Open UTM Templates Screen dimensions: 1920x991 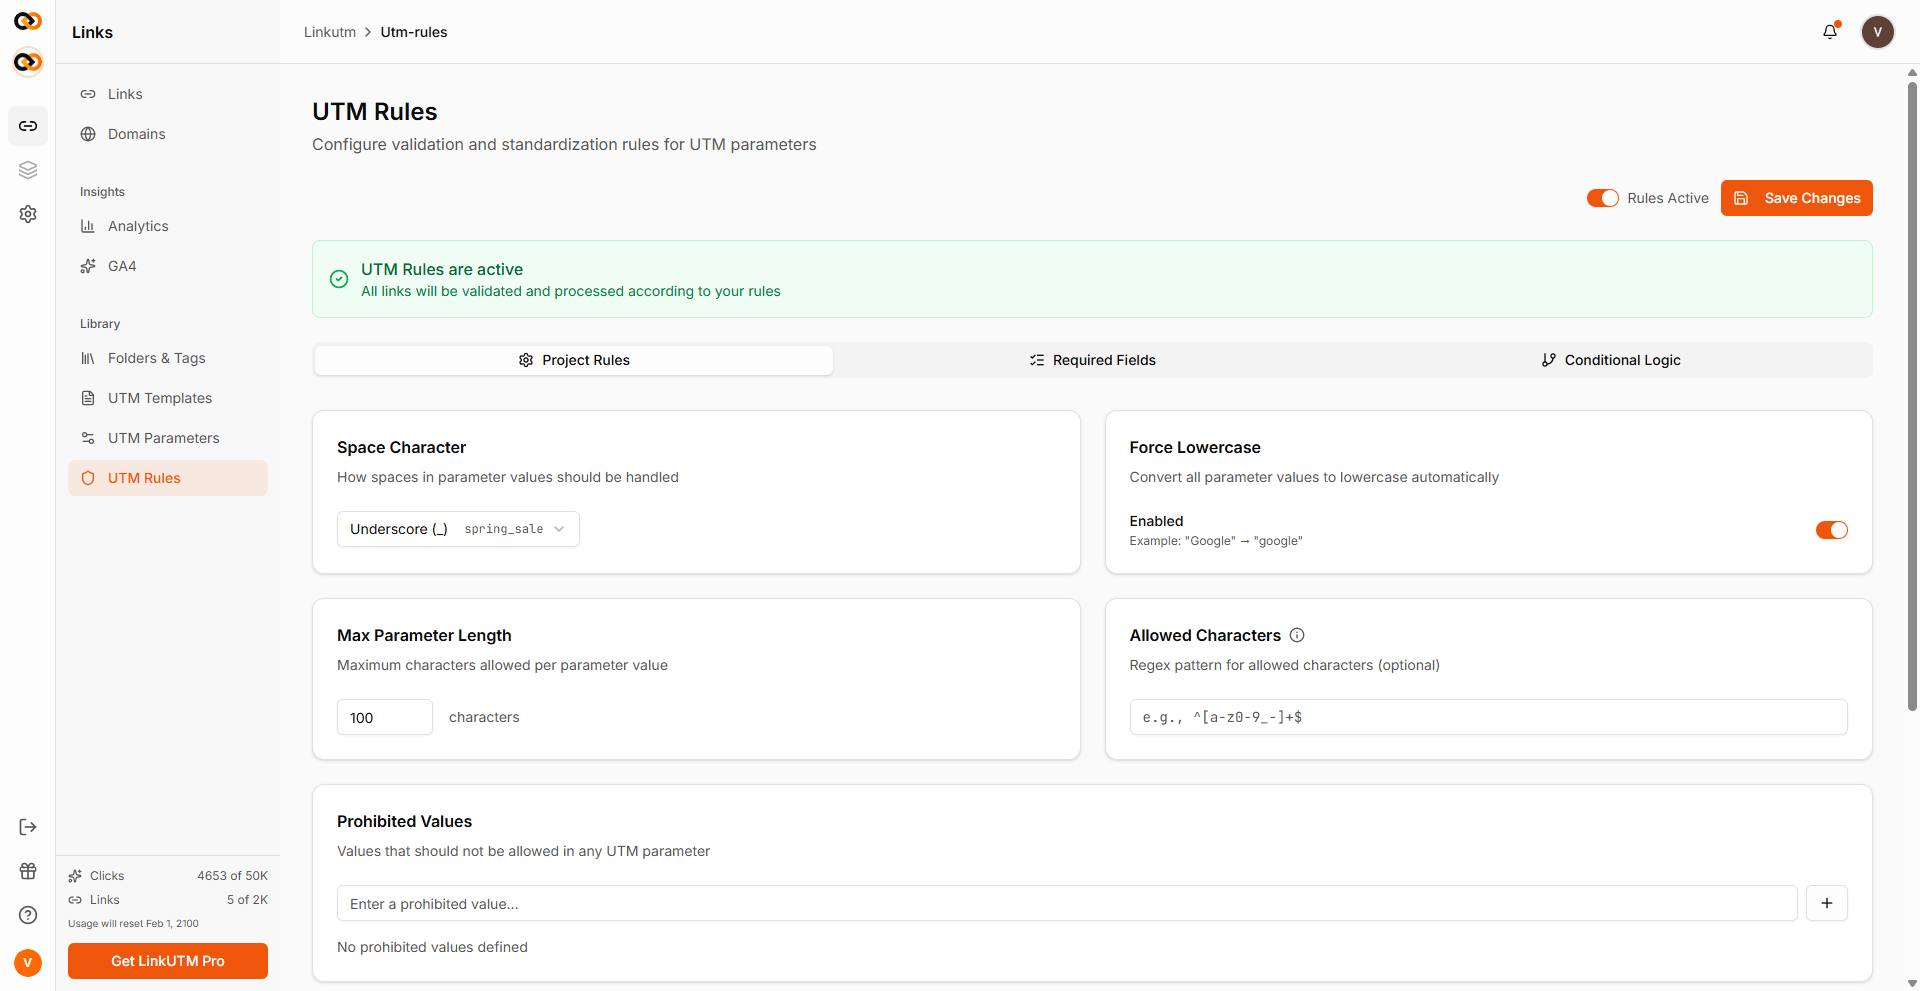coord(168,398)
